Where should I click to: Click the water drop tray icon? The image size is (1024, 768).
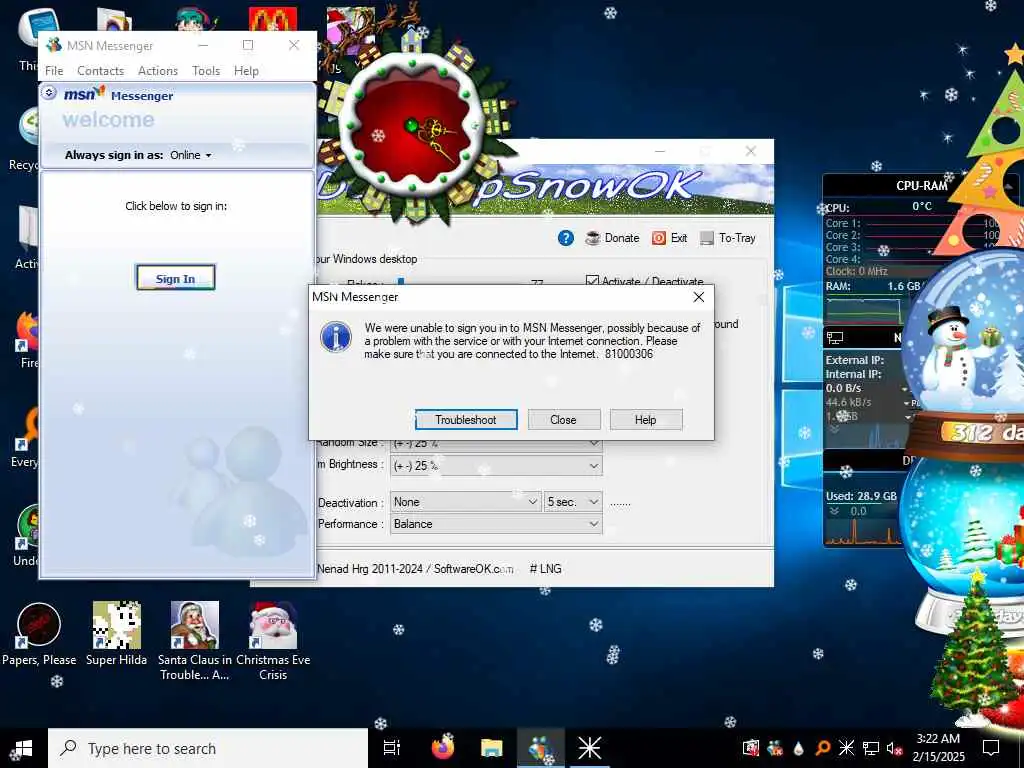coord(798,748)
